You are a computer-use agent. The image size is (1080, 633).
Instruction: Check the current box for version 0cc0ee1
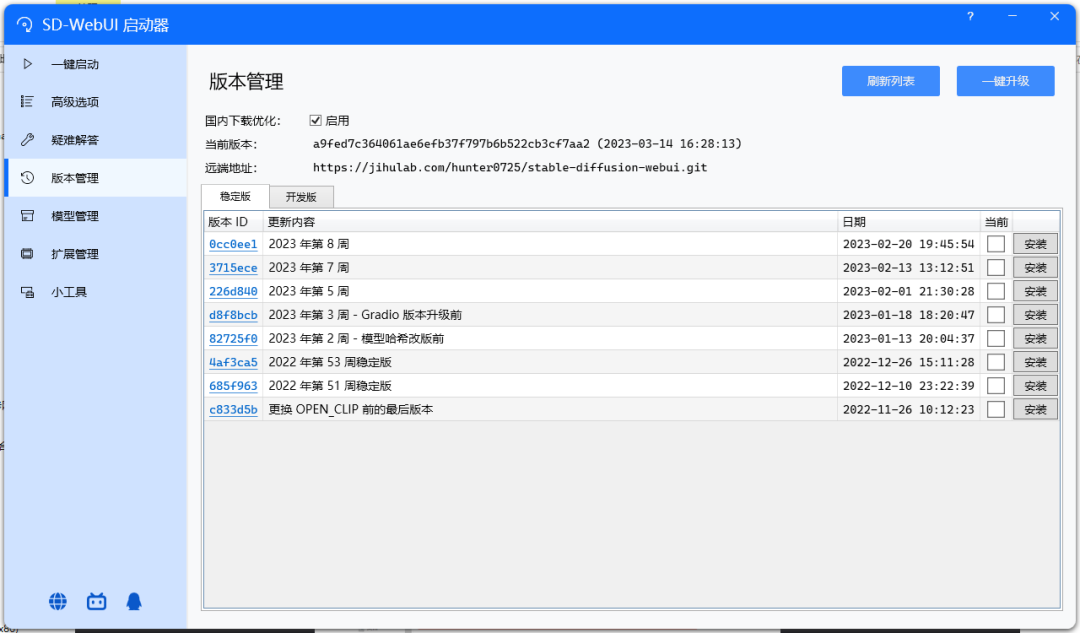996,244
